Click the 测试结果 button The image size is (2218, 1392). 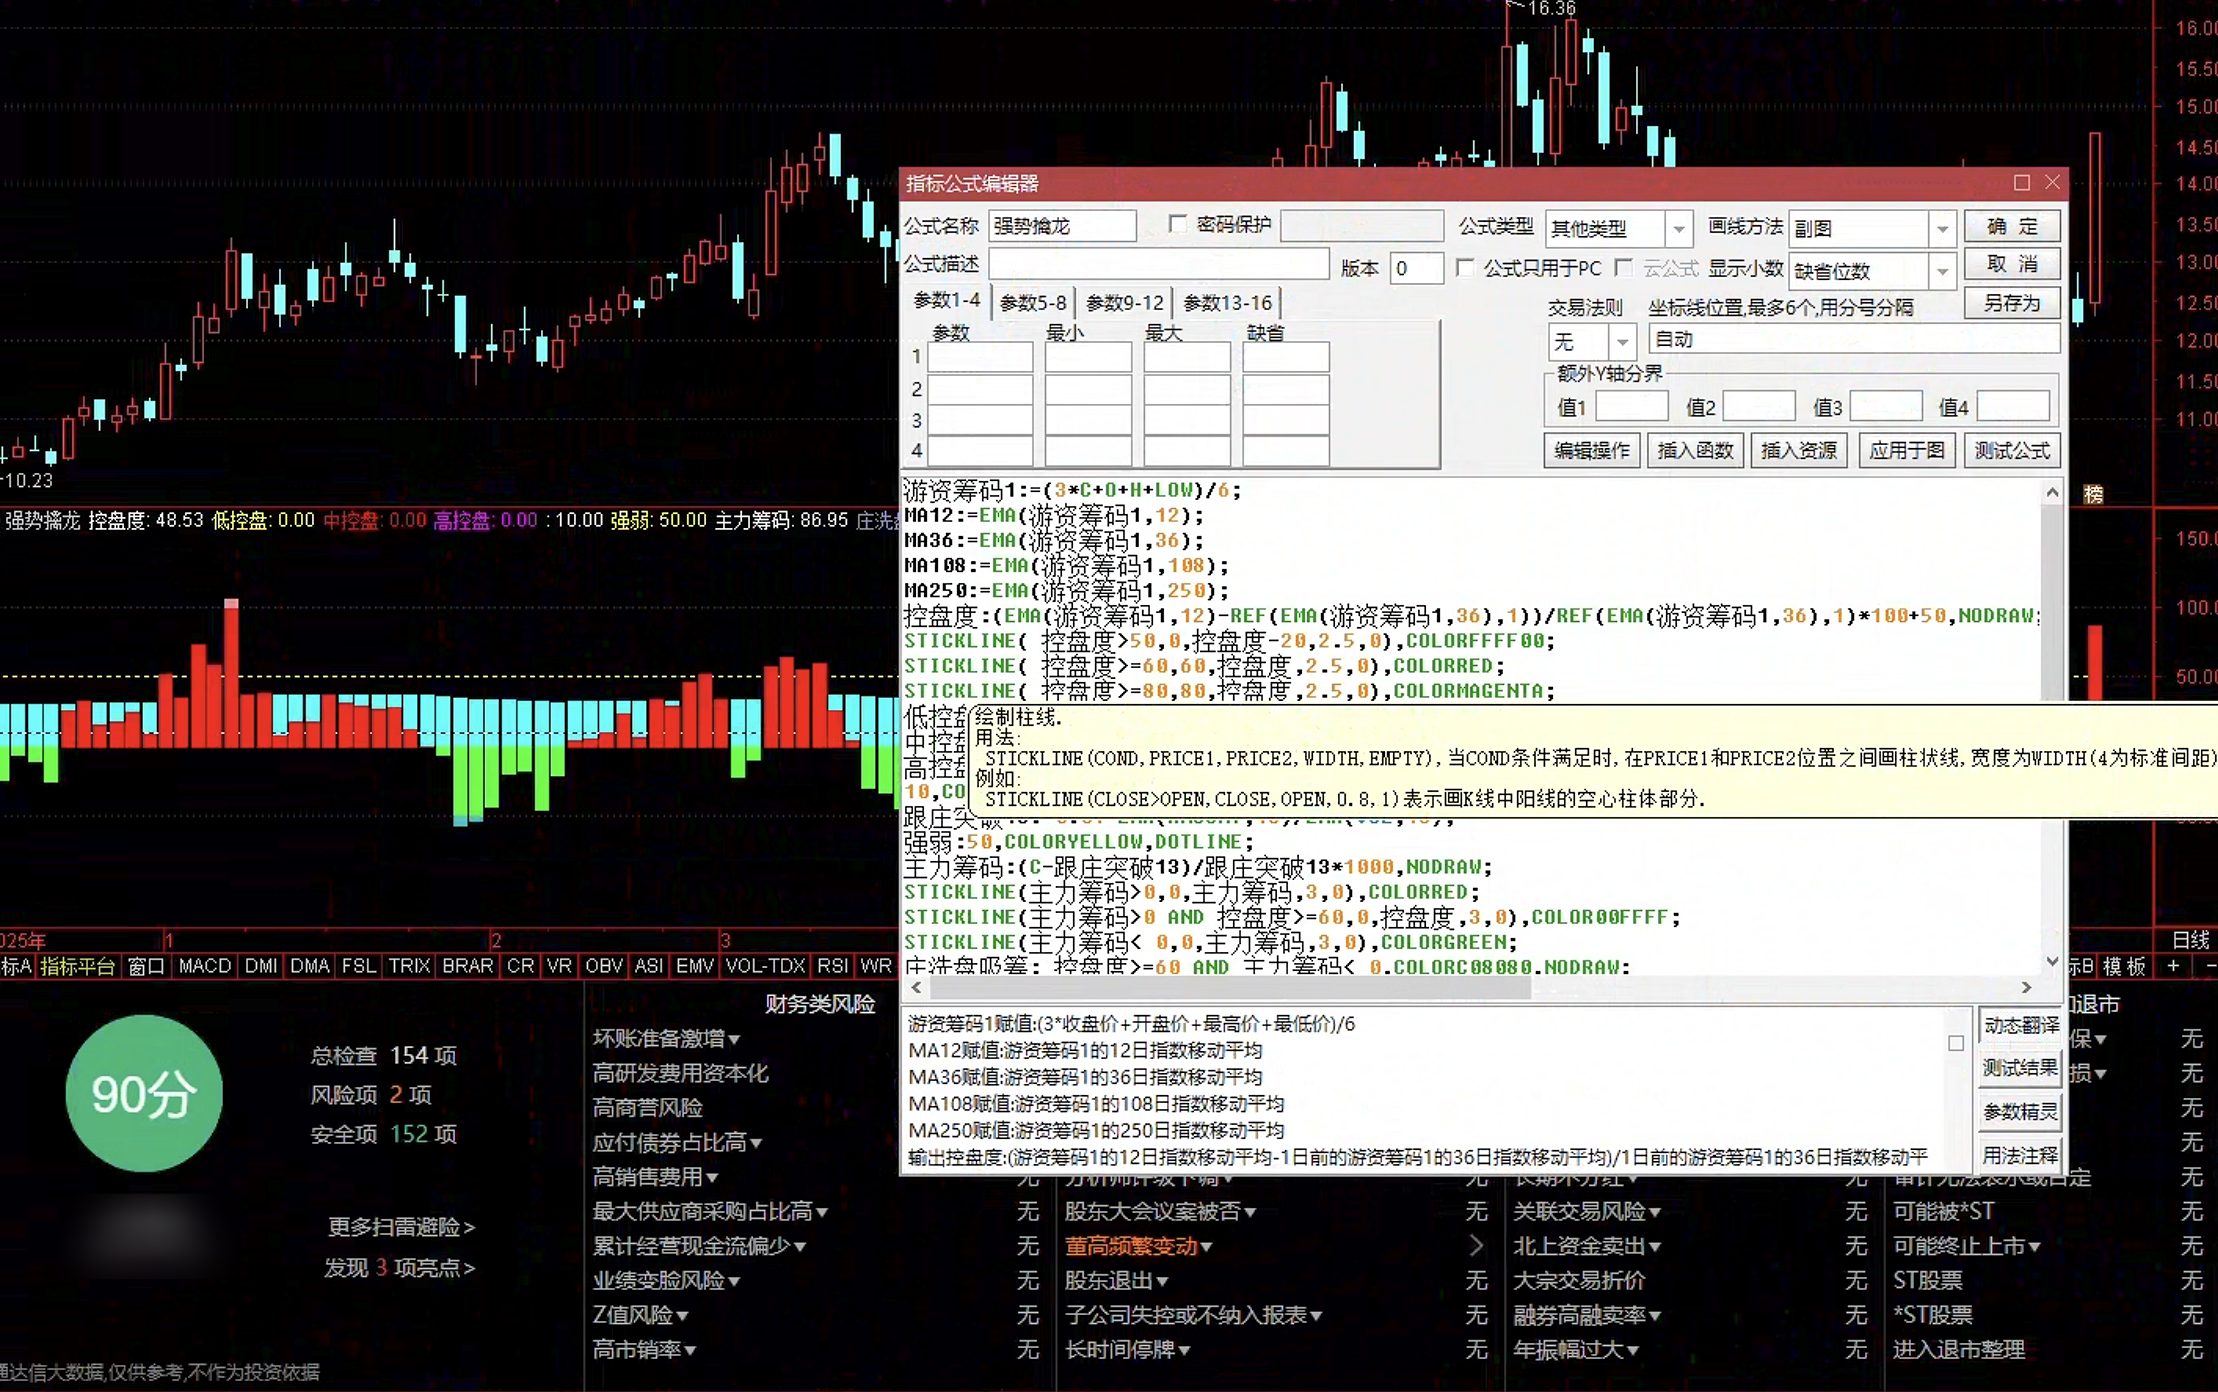pyautogui.click(x=2021, y=1068)
